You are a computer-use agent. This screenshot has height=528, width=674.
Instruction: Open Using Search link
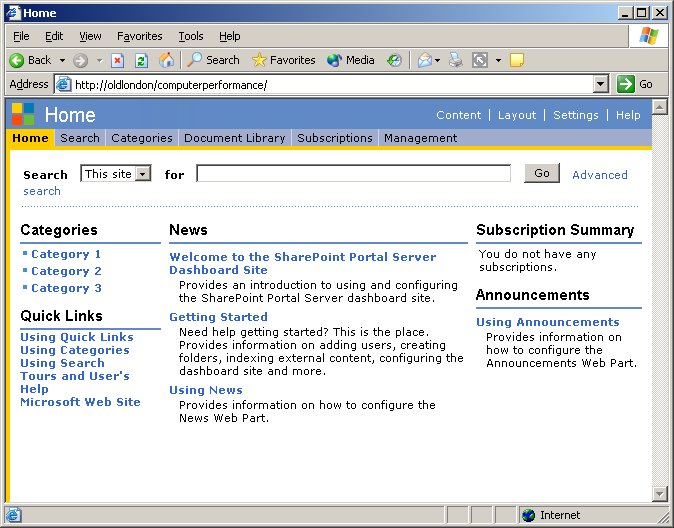62,363
